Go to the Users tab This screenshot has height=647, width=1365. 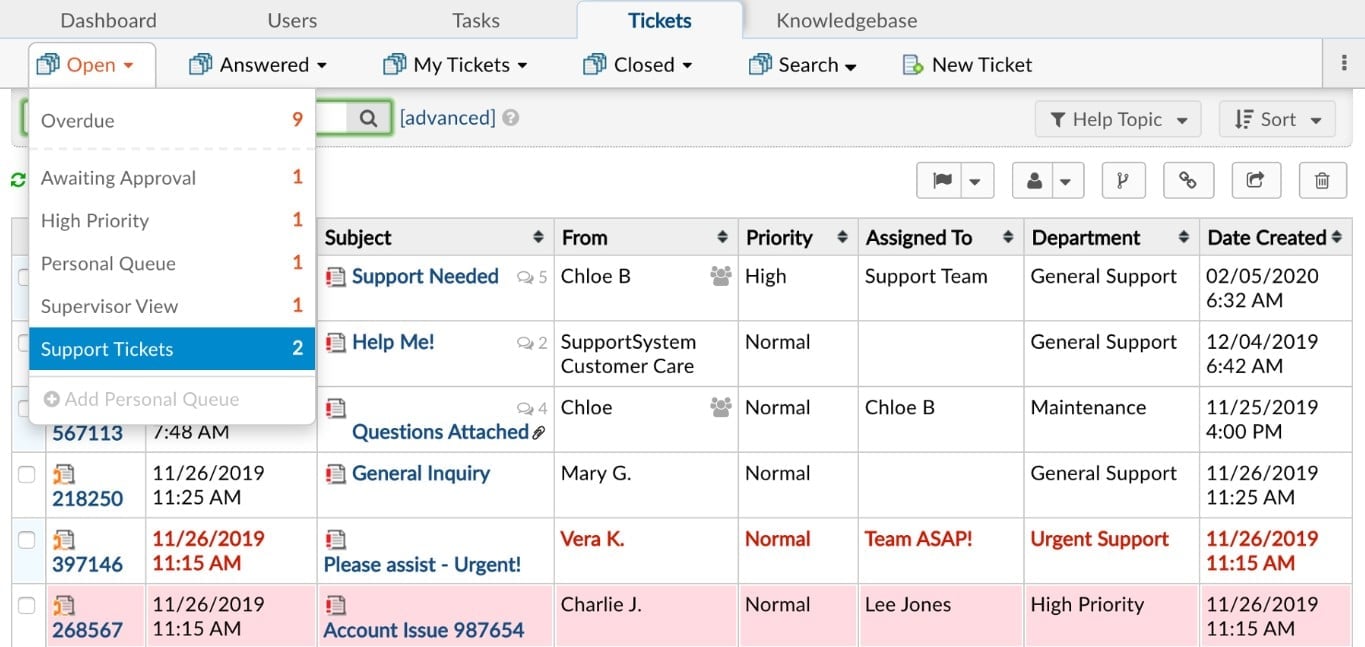point(292,20)
